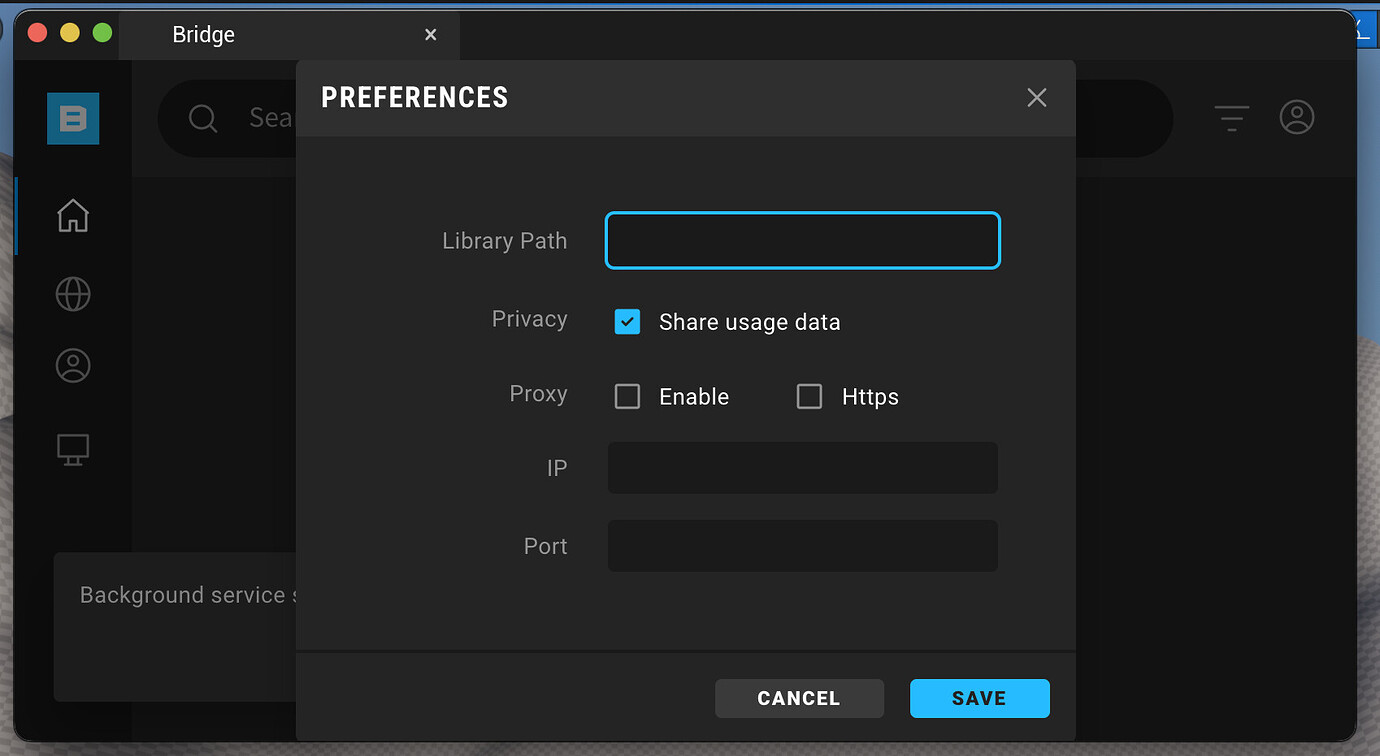Select the globe icon in the sidebar
This screenshot has height=756, width=1380.
click(72, 294)
